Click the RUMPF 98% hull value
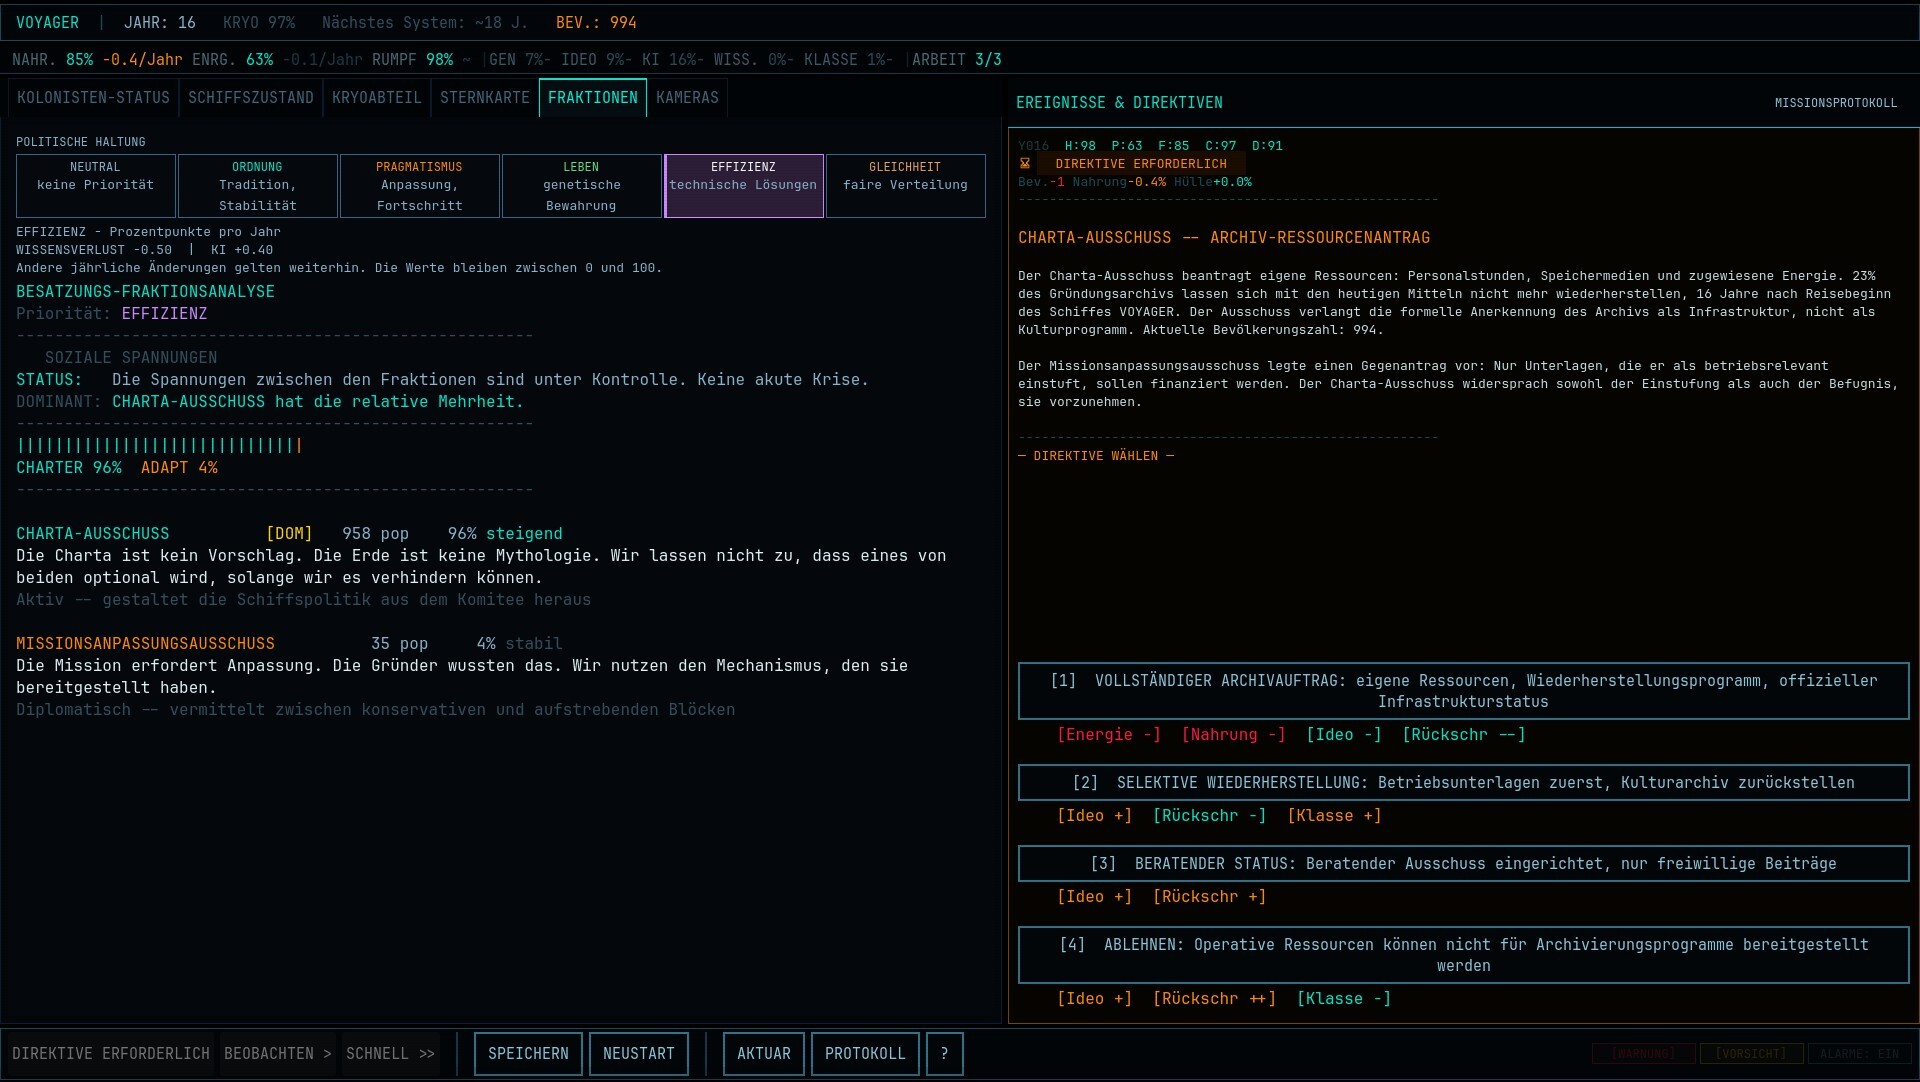Screen dimensions: 1920x1082 point(412,60)
